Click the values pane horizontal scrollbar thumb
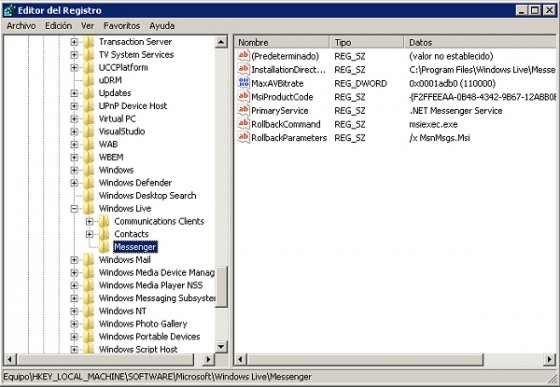This screenshot has width=560, height=387. click(x=365, y=359)
